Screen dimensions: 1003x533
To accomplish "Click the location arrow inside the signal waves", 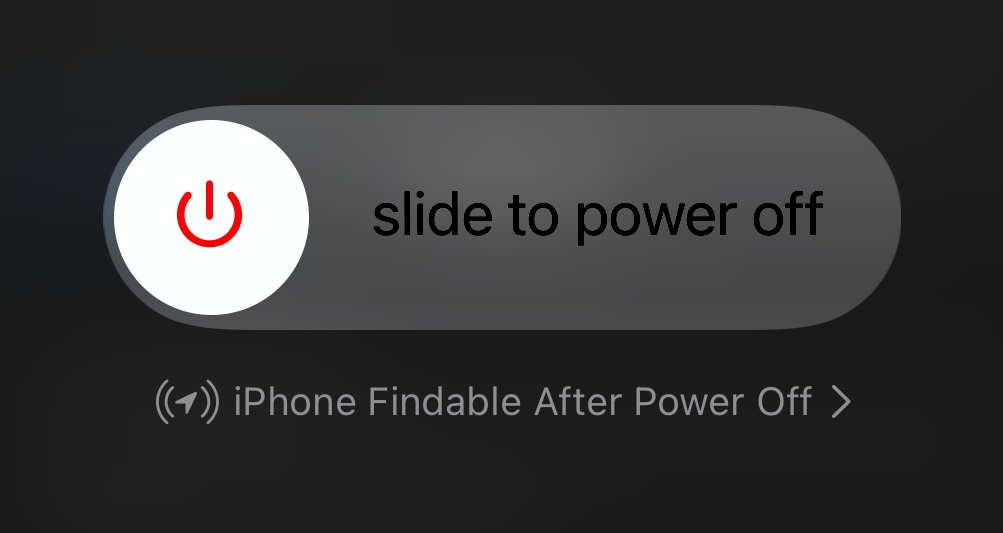I will pyautogui.click(x=187, y=402).
